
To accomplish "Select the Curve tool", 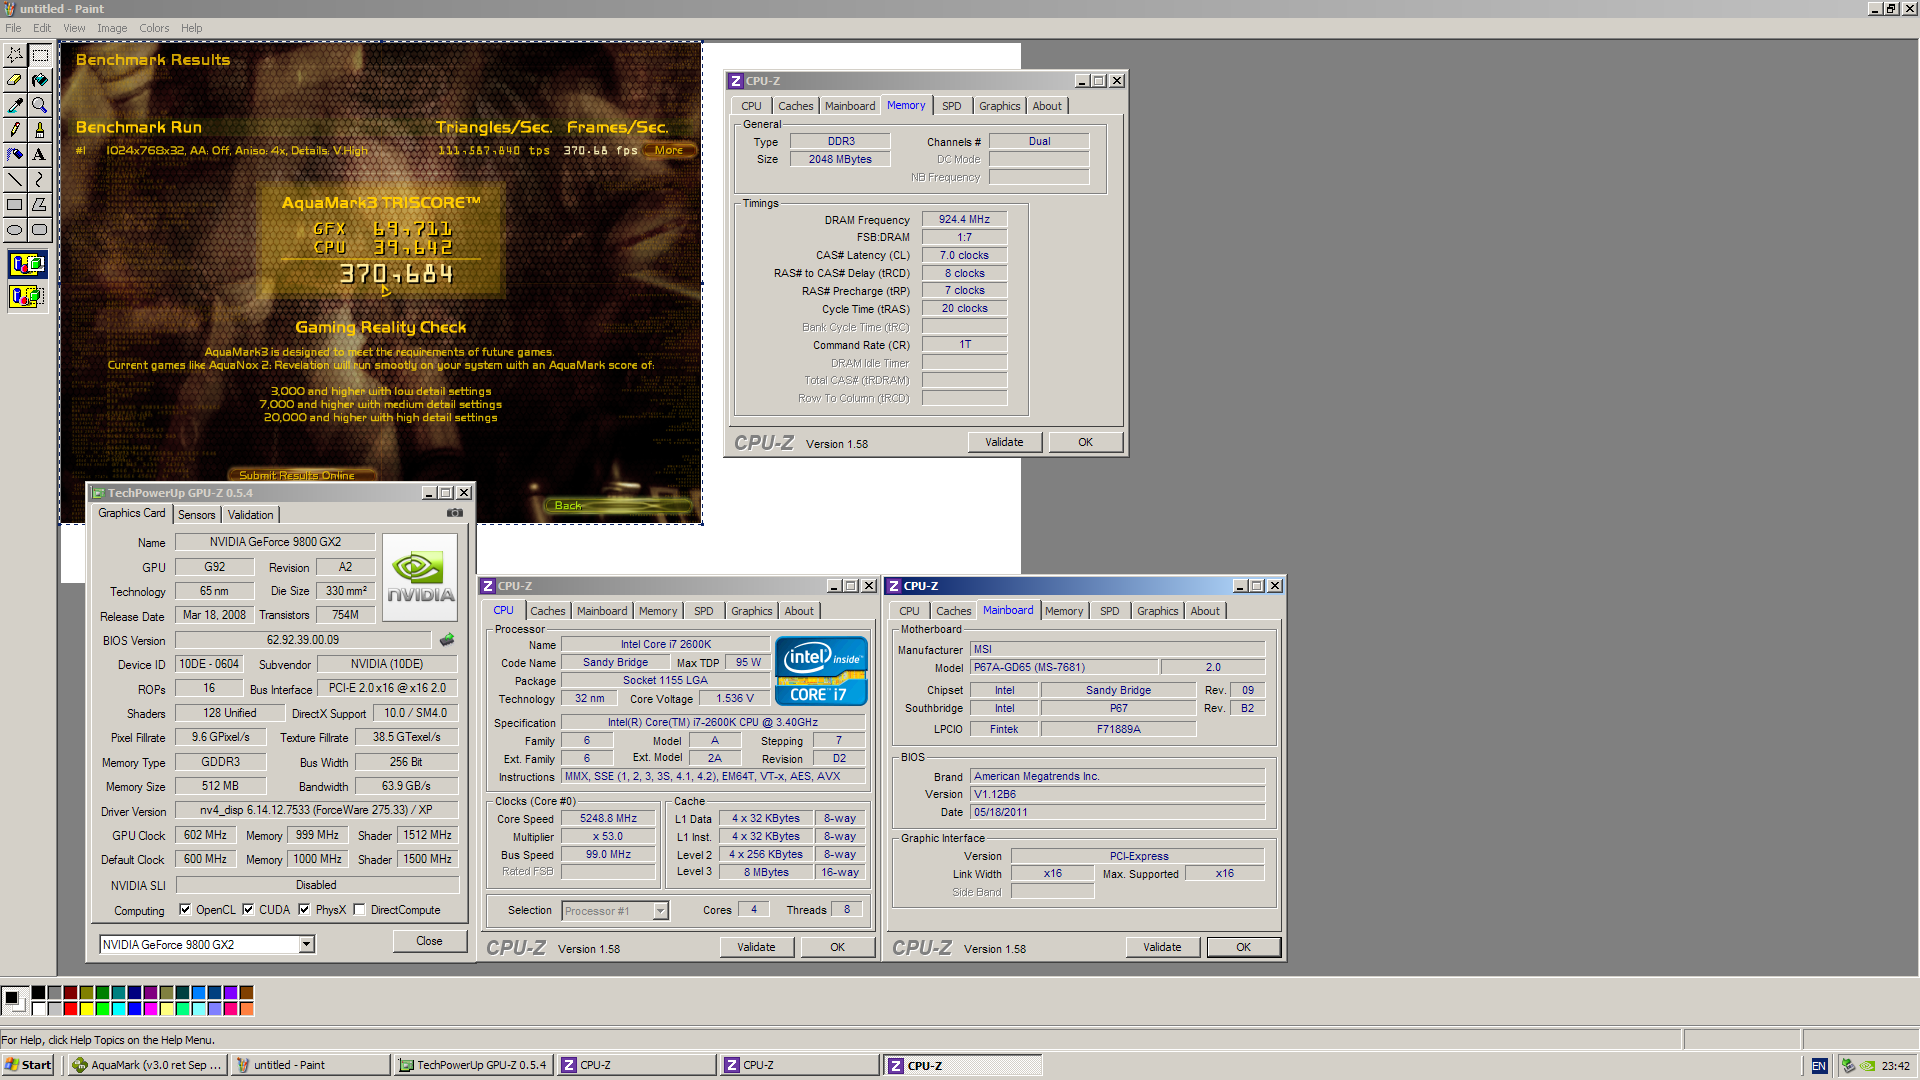I will pos(40,180).
